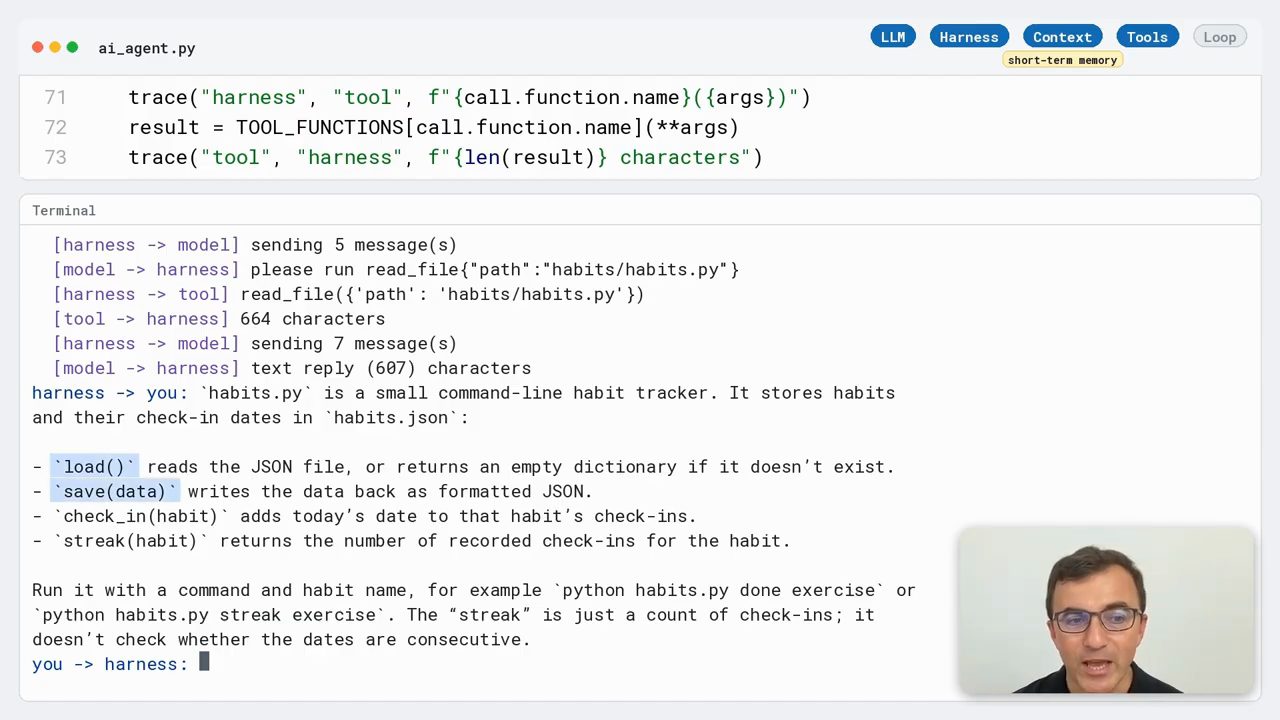Enable the greyed-out Loop pill
The image size is (1280, 720).
pos(1220,37)
